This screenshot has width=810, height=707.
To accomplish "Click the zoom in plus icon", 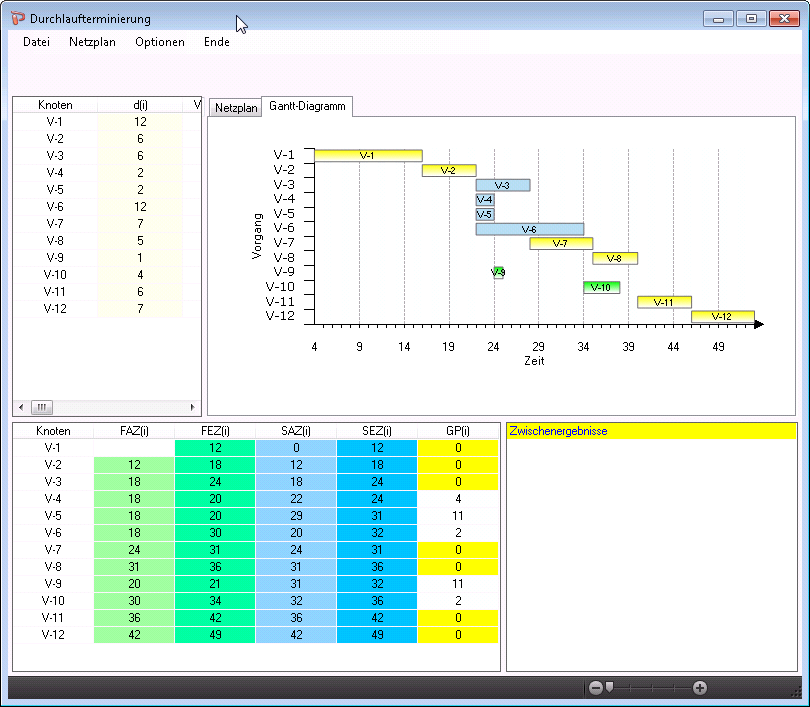I will pyautogui.click(x=700, y=688).
